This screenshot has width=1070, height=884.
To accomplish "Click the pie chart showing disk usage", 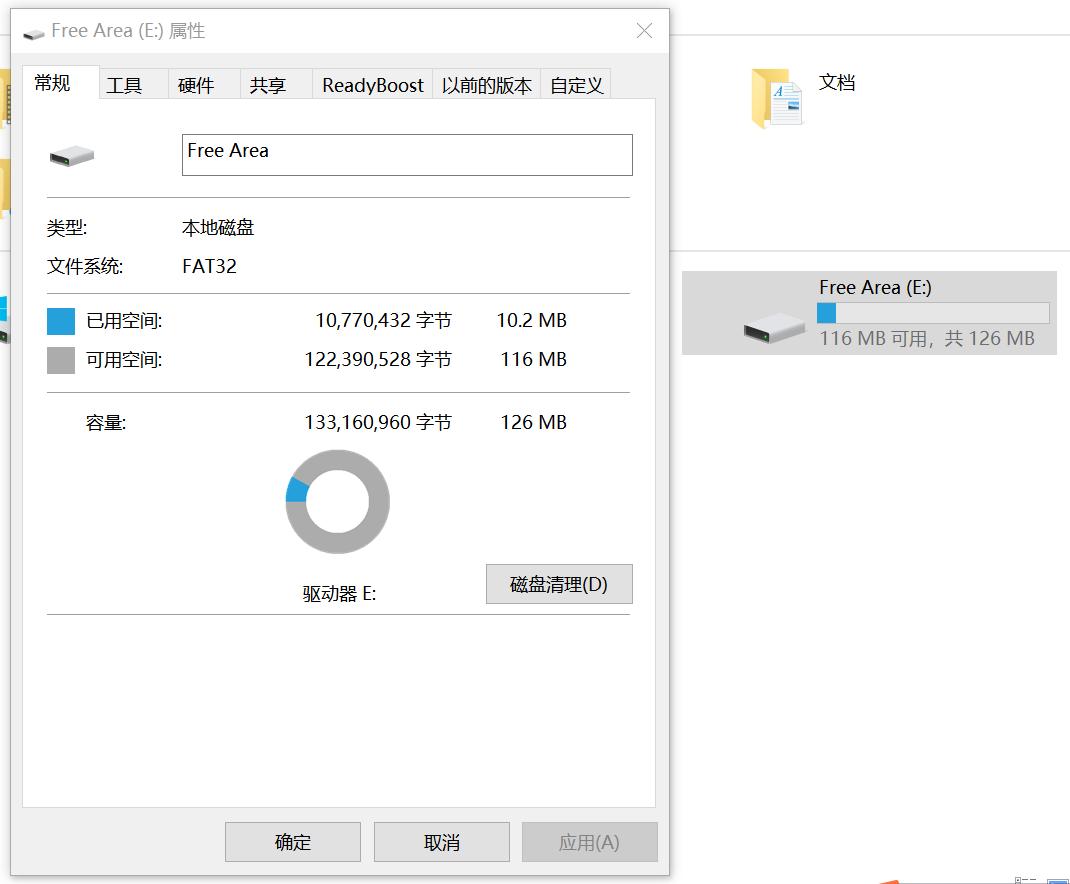I will 337,501.
